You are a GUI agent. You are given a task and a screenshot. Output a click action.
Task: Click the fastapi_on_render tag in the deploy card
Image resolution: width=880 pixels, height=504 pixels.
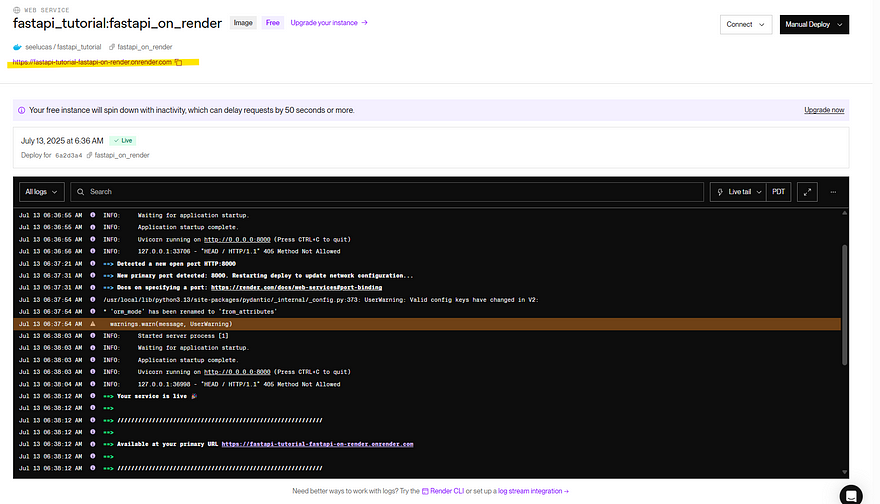point(122,155)
